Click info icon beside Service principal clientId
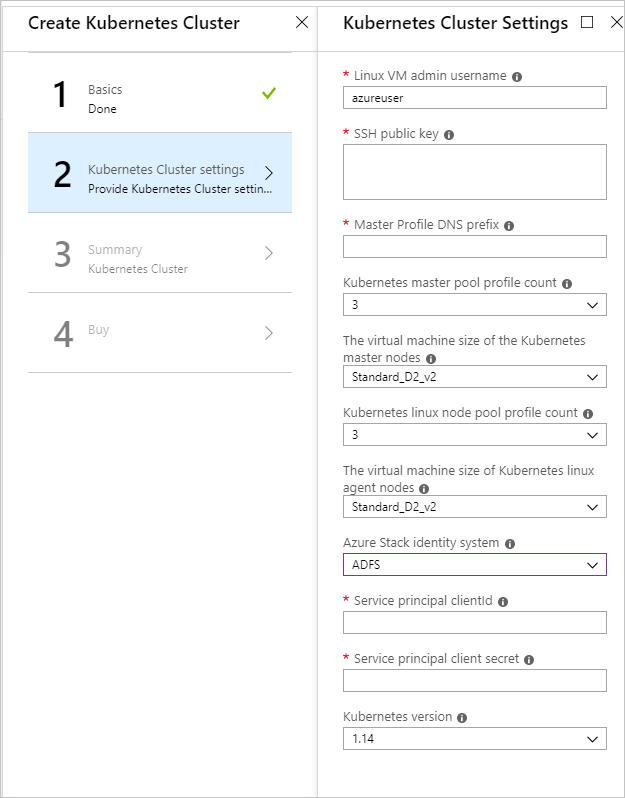 pos(503,602)
